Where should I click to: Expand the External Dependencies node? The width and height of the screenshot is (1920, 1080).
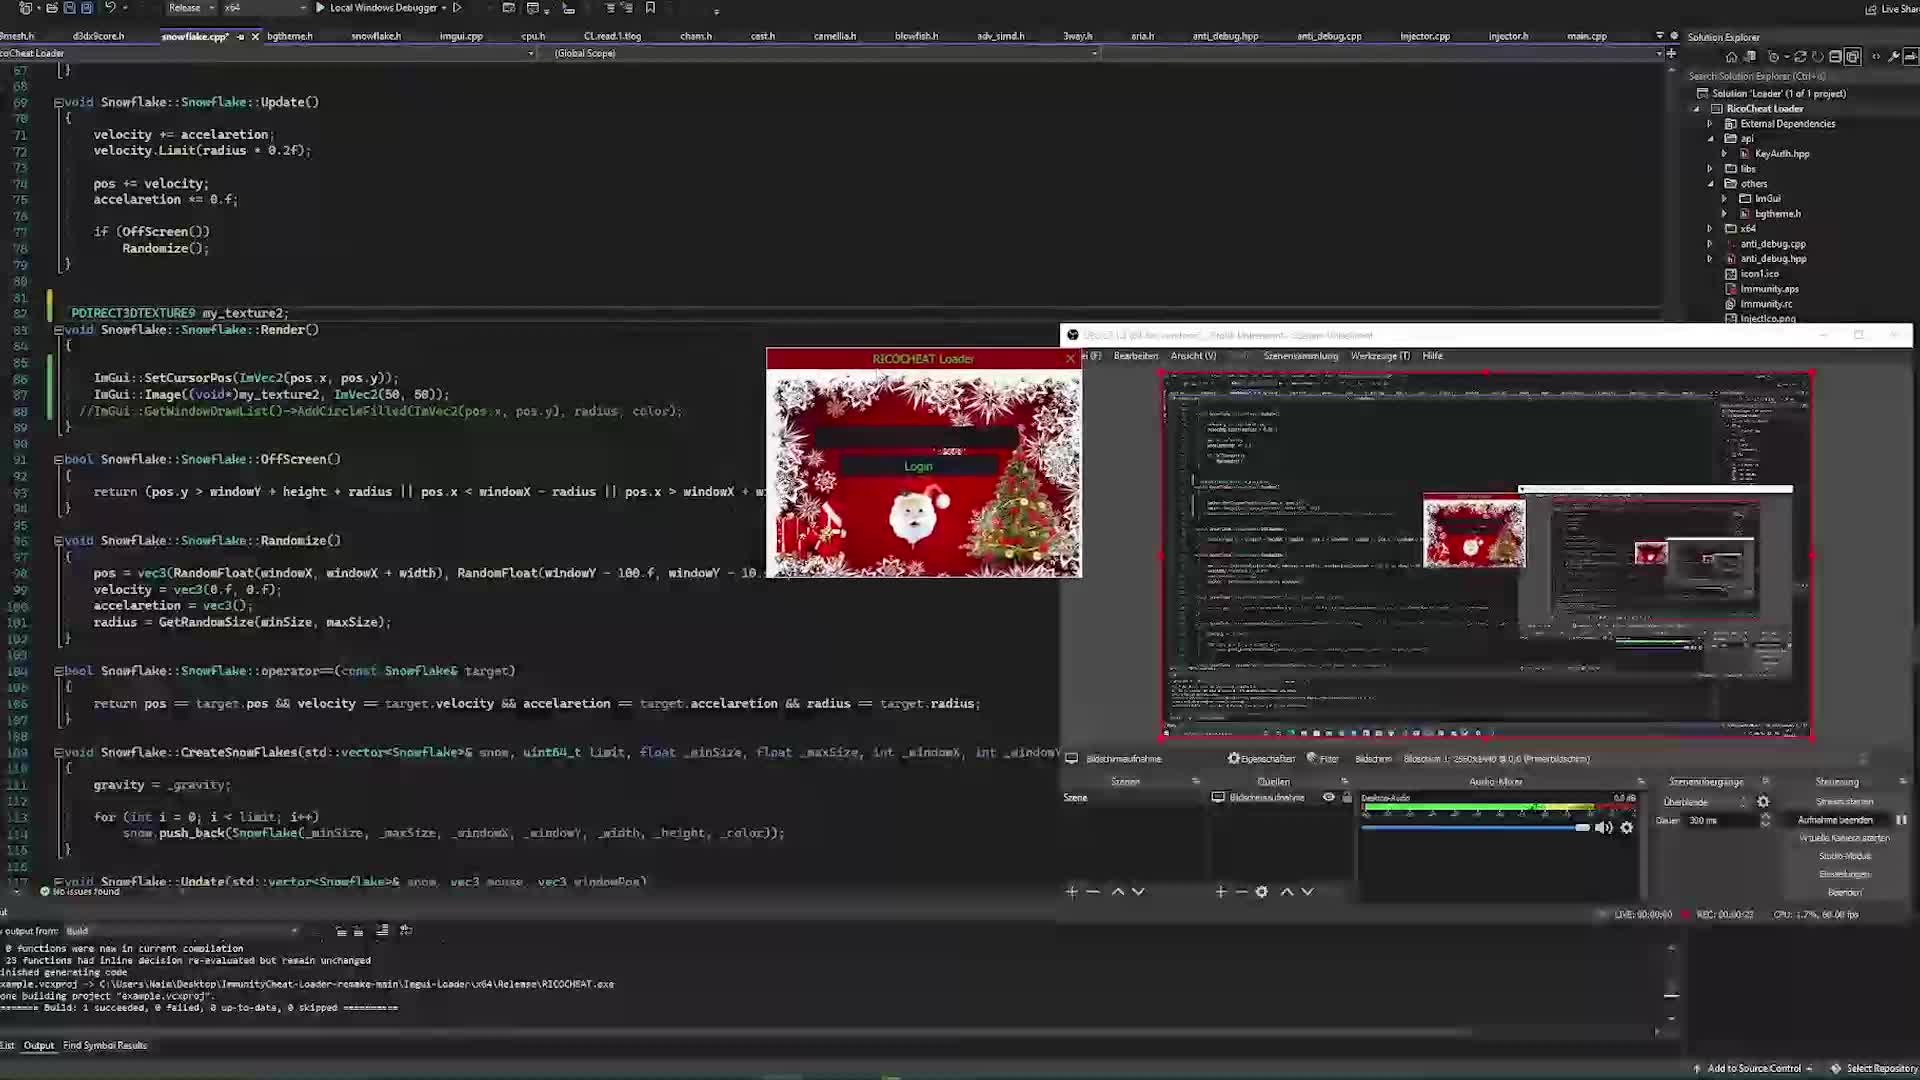point(1710,123)
